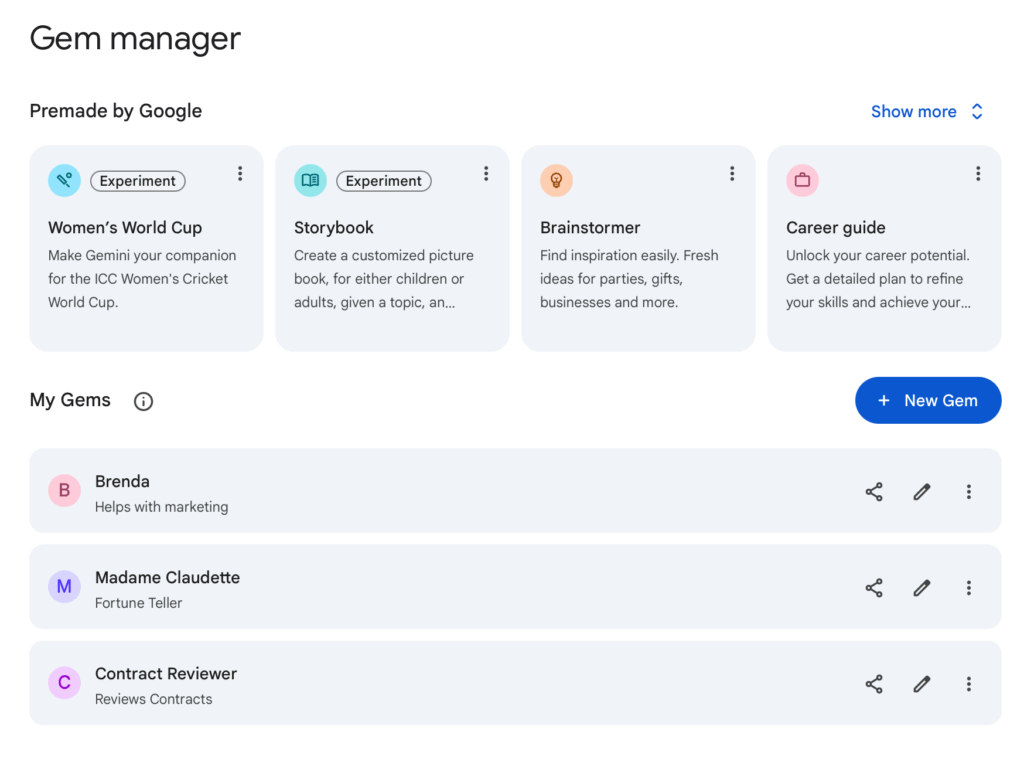
Task: Share the Brenda gem
Action: [874, 492]
